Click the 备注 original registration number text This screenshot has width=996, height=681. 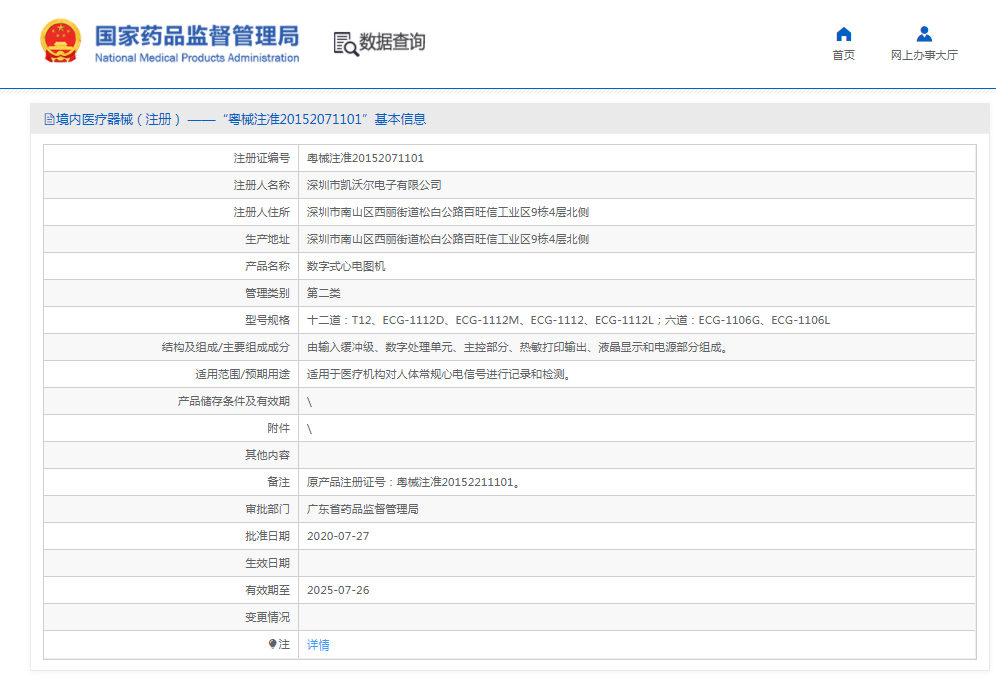[x=413, y=482]
